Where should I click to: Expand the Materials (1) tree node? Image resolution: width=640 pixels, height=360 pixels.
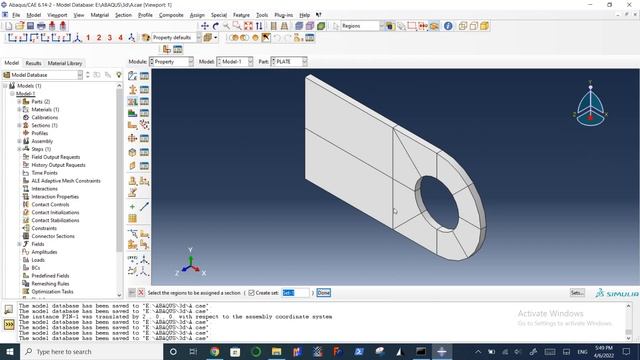(x=19, y=109)
